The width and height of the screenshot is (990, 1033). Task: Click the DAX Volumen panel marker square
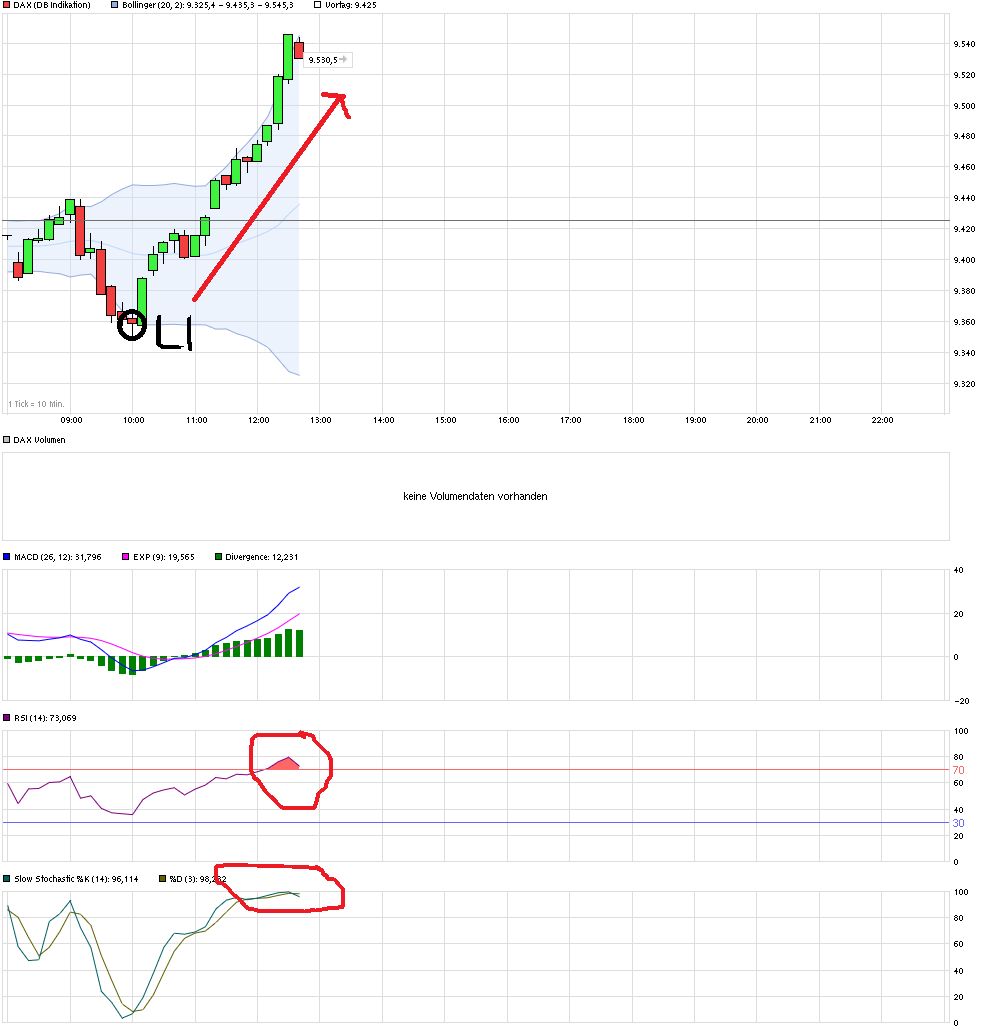[7, 439]
